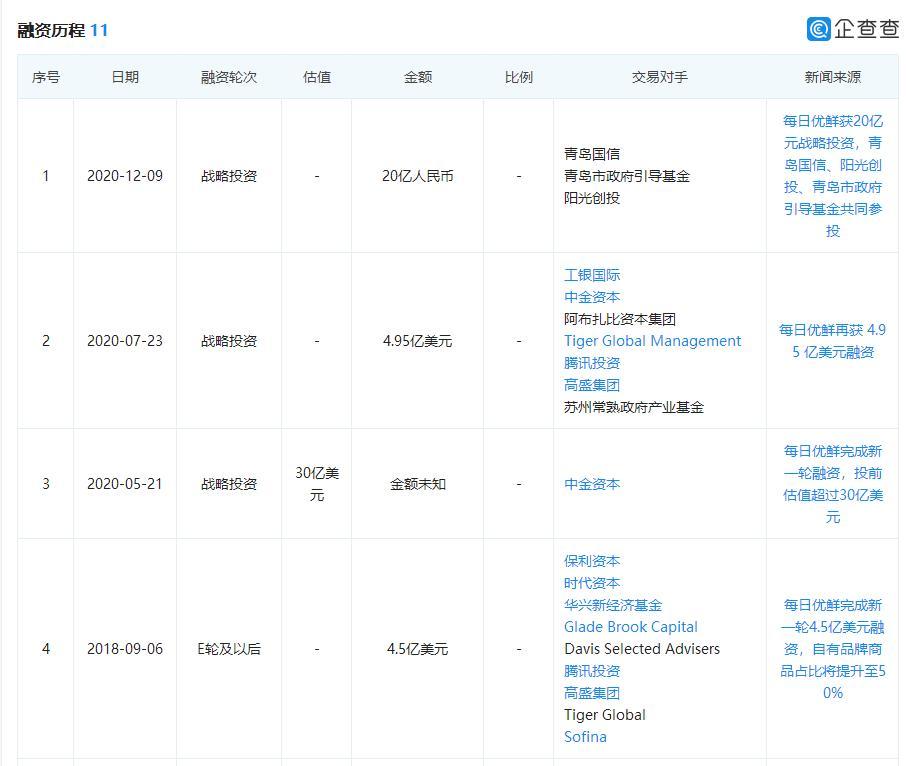
Task: Select amount cell 4.95亿美元
Action: click(418, 341)
